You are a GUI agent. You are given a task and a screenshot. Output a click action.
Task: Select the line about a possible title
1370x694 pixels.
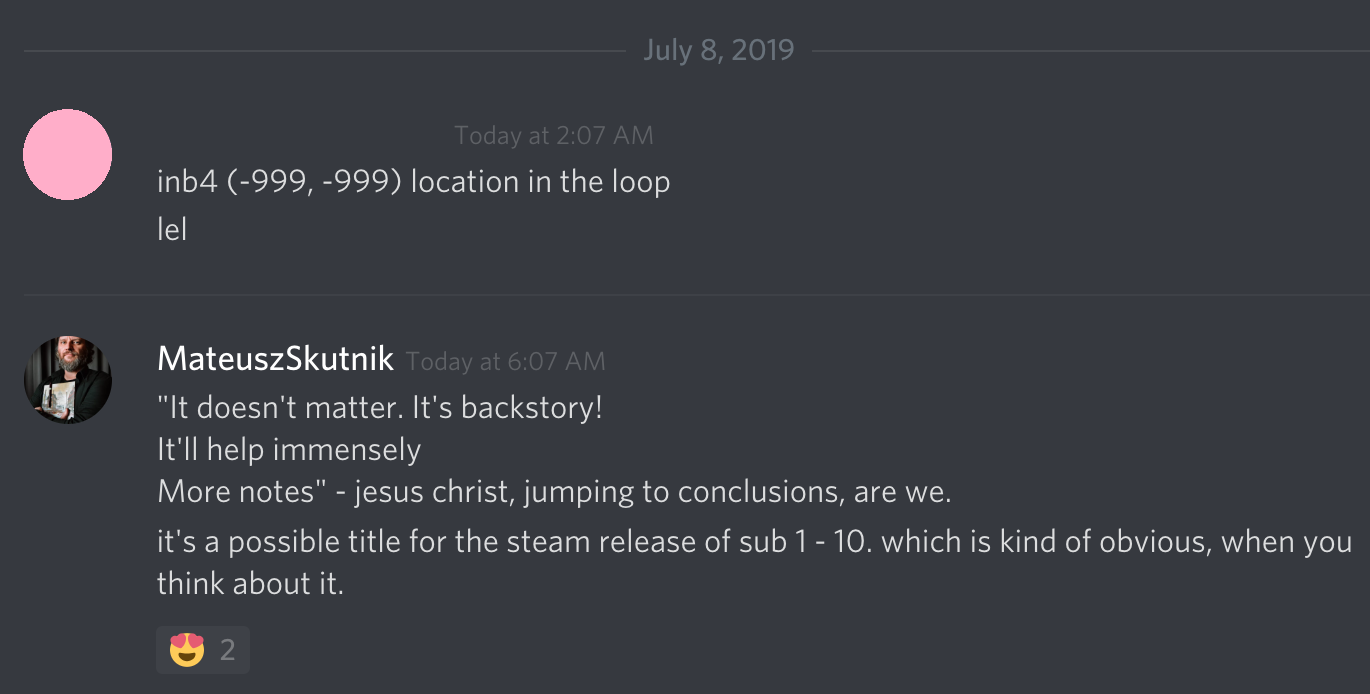coord(754,542)
